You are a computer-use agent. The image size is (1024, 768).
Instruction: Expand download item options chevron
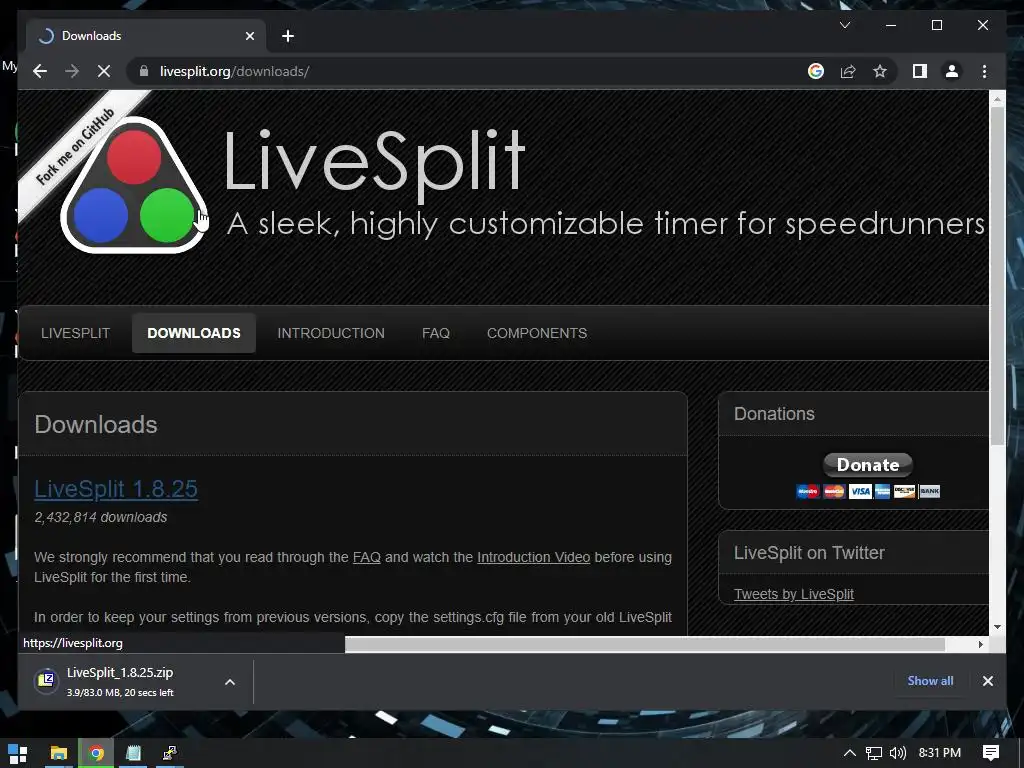[x=230, y=682]
